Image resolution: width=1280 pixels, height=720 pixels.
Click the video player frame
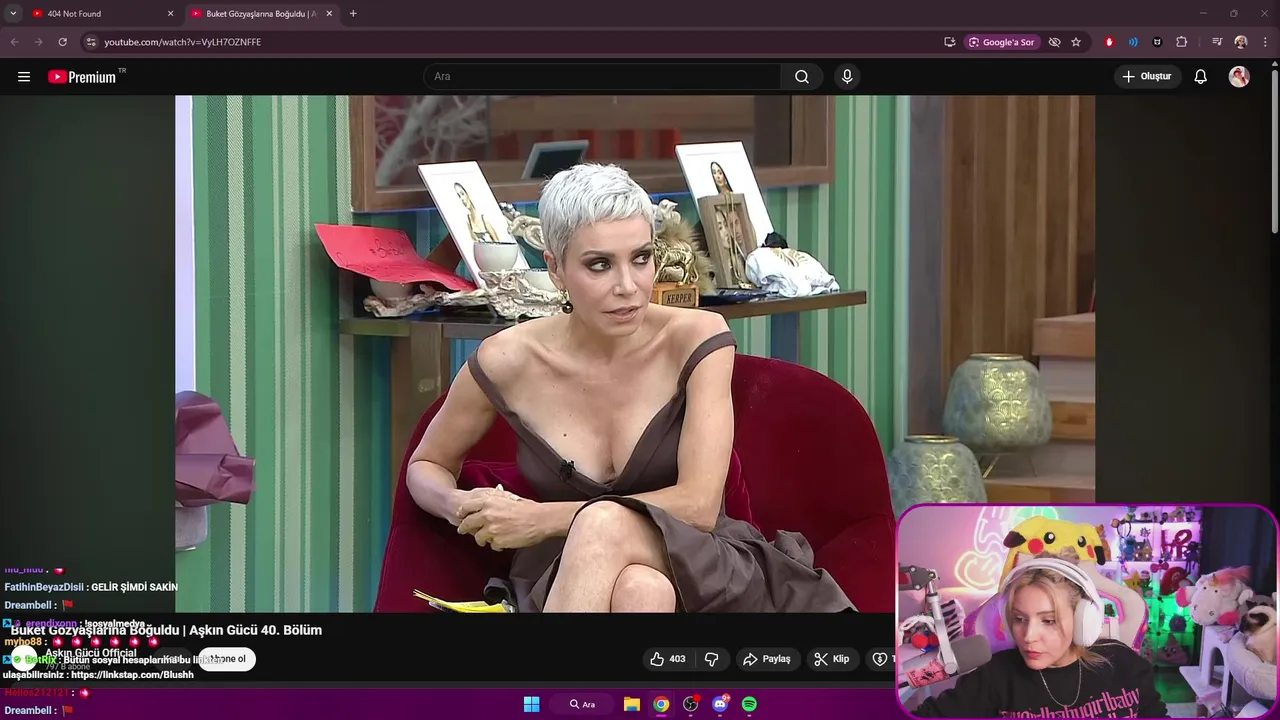tap(635, 354)
